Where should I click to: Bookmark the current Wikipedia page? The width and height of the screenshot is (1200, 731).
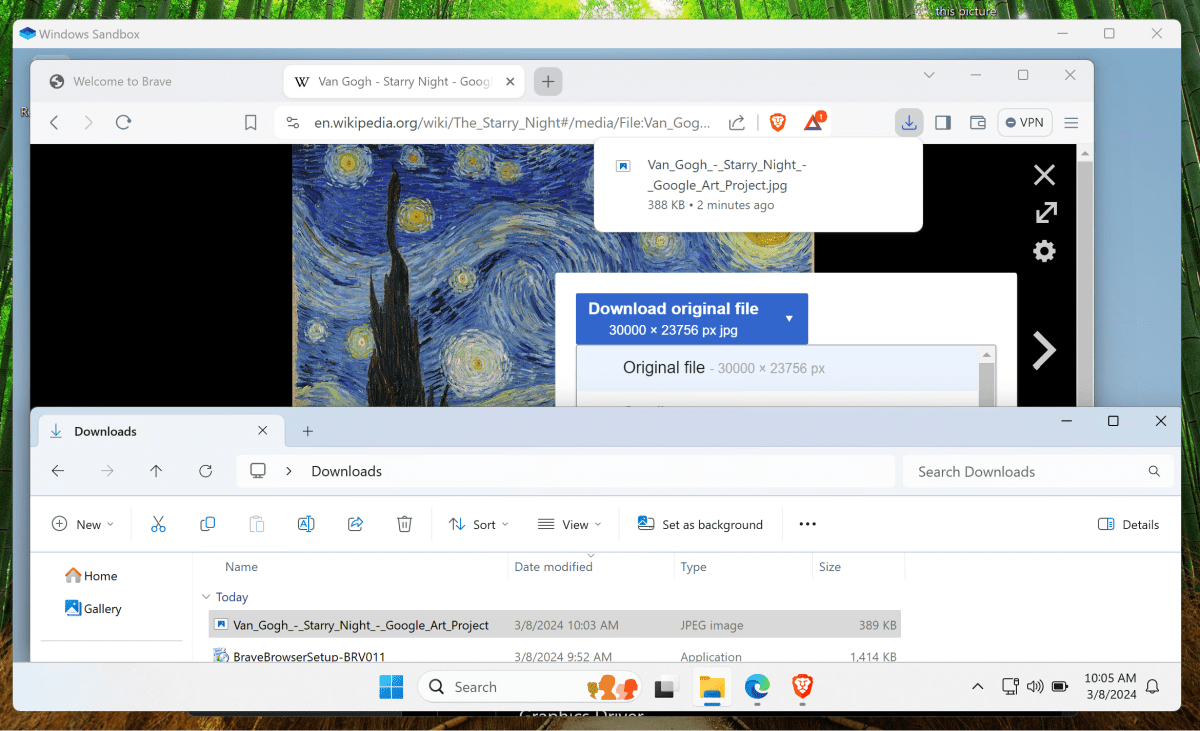[x=250, y=122]
